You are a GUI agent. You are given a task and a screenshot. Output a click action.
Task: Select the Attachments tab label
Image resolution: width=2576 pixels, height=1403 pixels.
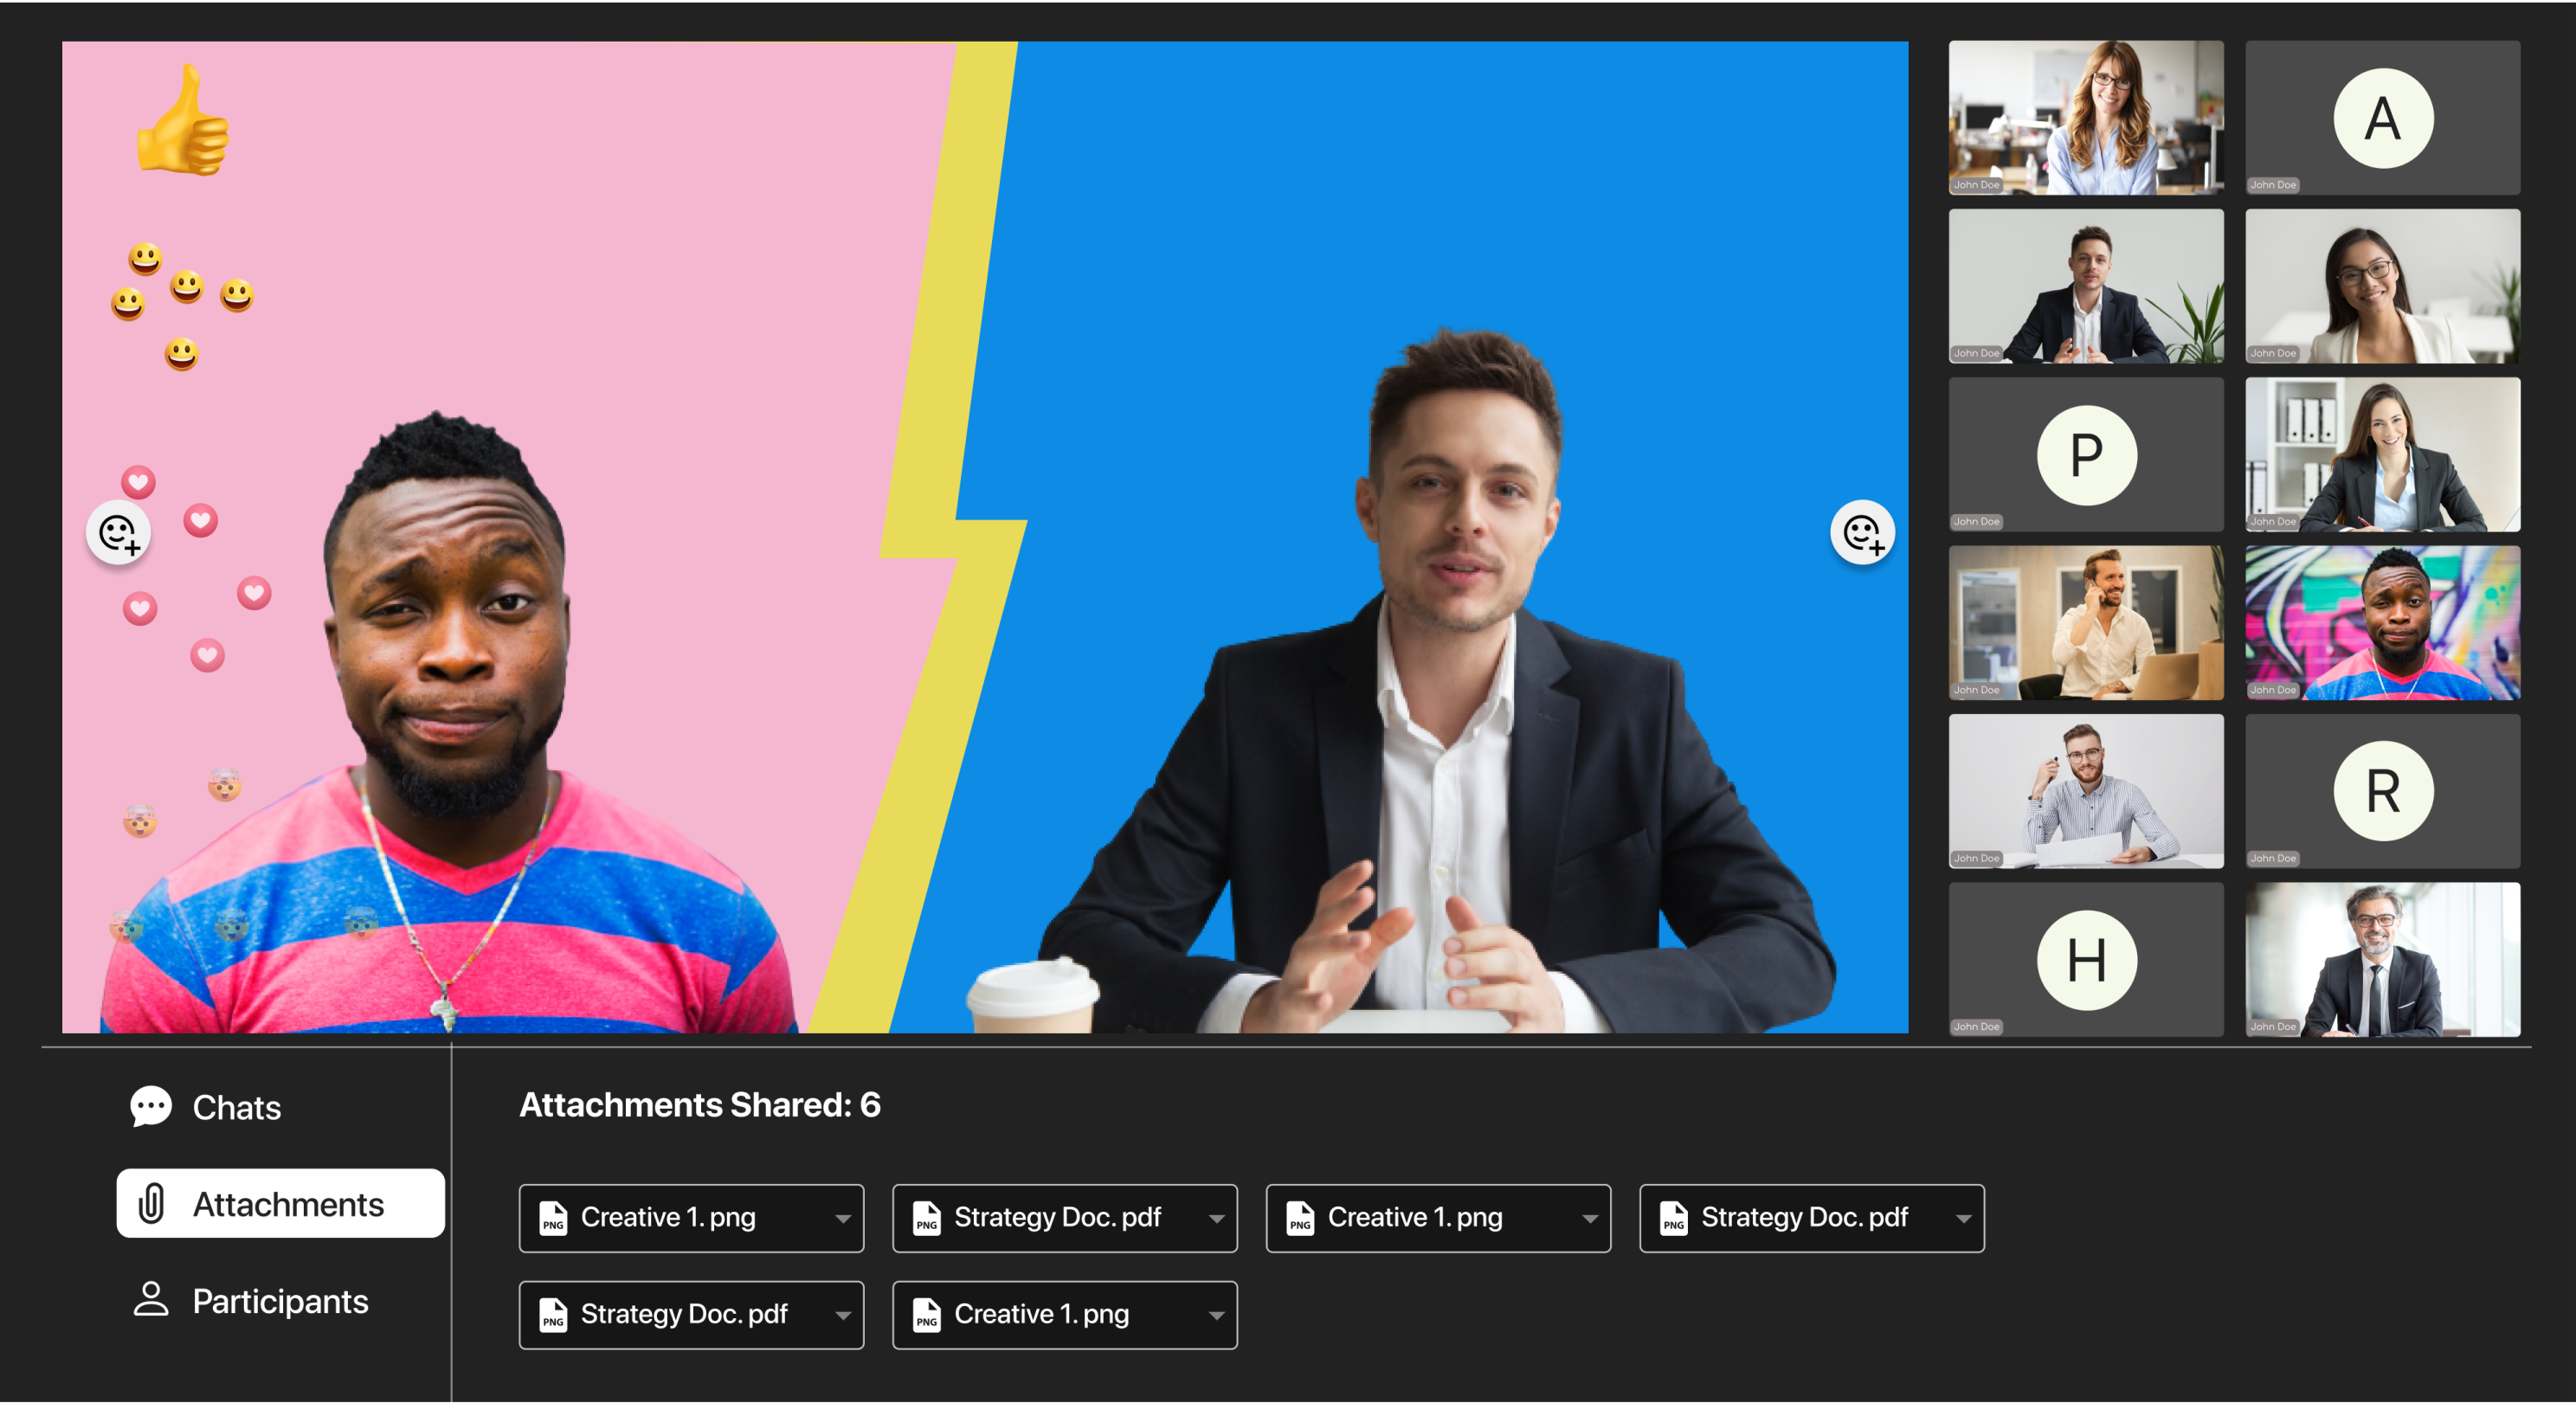(x=288, y=1204)
